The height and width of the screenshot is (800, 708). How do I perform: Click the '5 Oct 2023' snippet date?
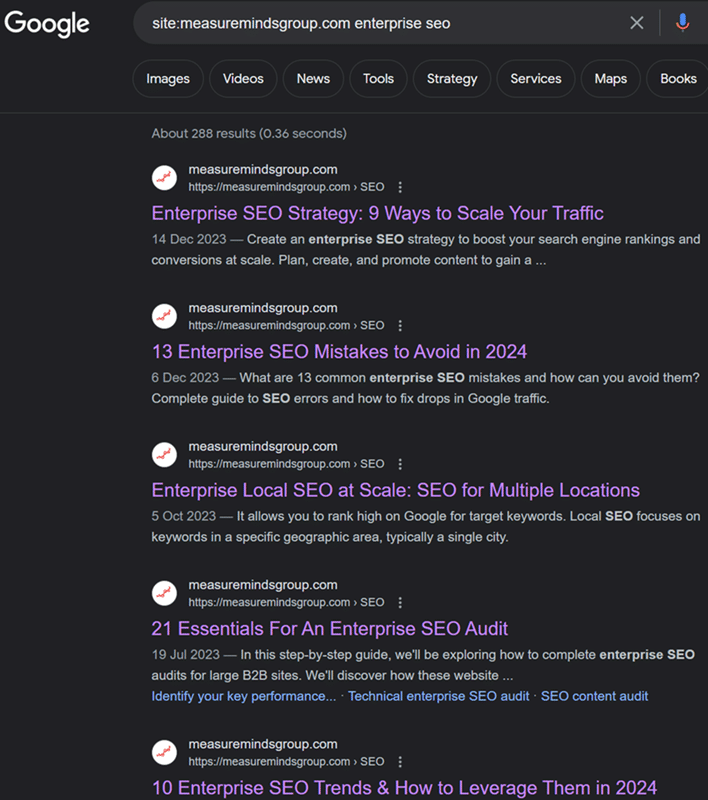(x=184, y=516)
